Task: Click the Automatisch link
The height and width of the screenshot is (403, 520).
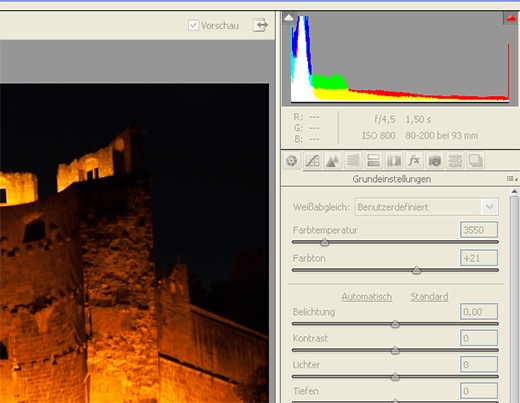Action: tap(367, 297)
